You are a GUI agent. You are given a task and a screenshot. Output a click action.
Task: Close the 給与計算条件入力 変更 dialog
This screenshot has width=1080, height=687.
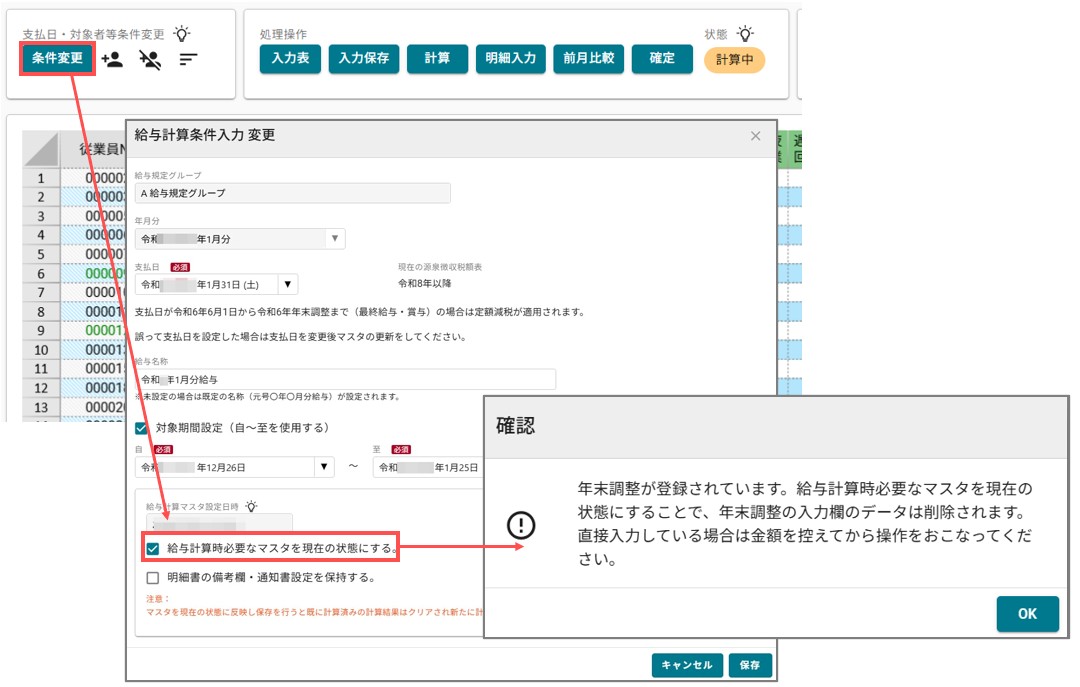tap(756, 136)
